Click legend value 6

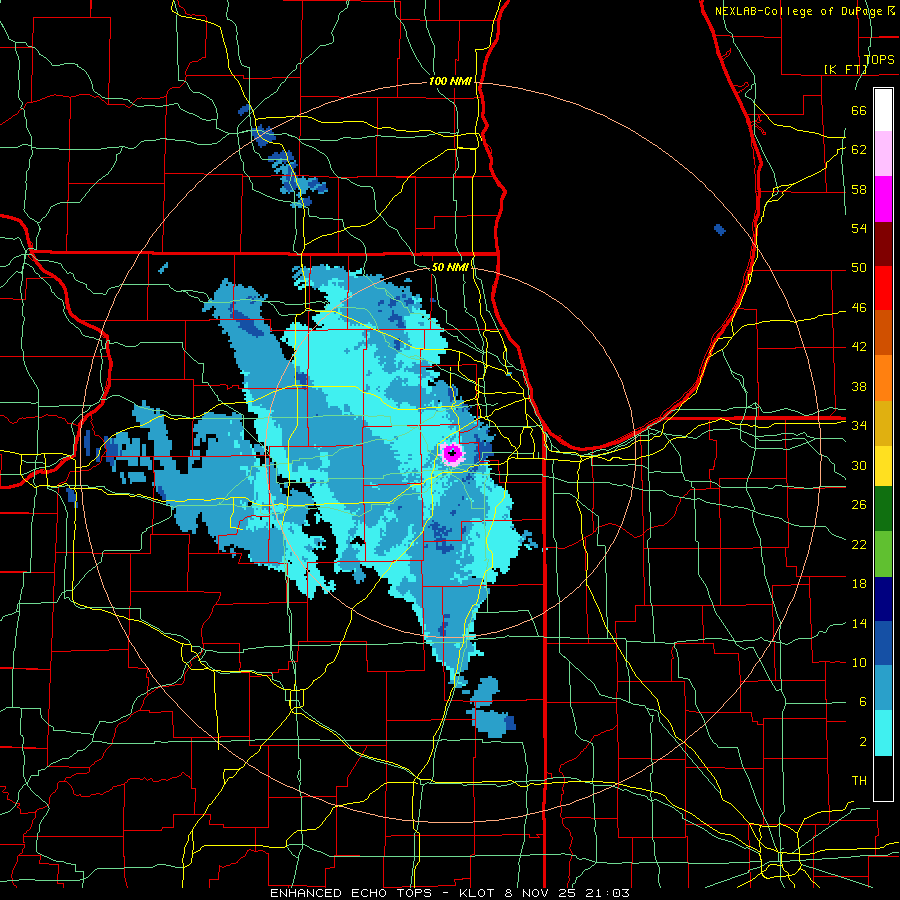pyautogui.click(x=862, y=701)
